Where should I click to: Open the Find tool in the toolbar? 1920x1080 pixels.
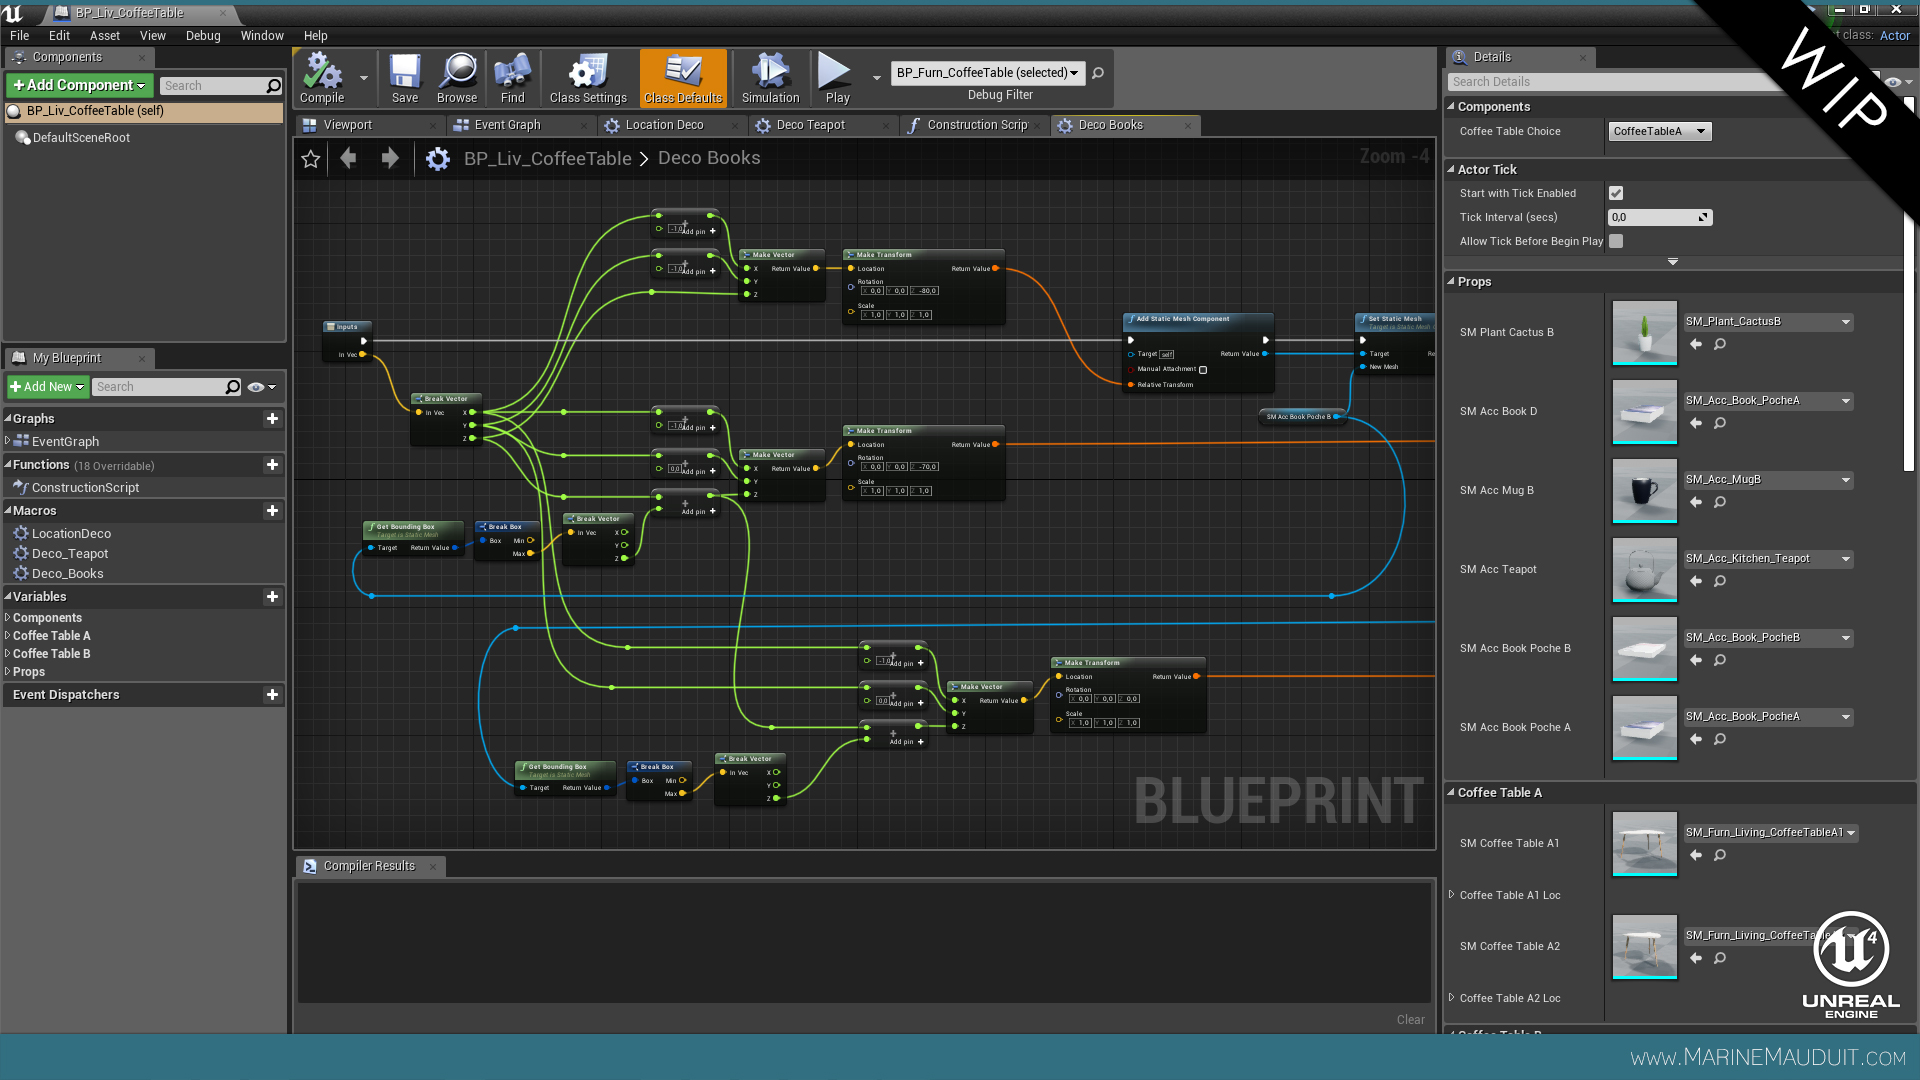click(512, 78)
